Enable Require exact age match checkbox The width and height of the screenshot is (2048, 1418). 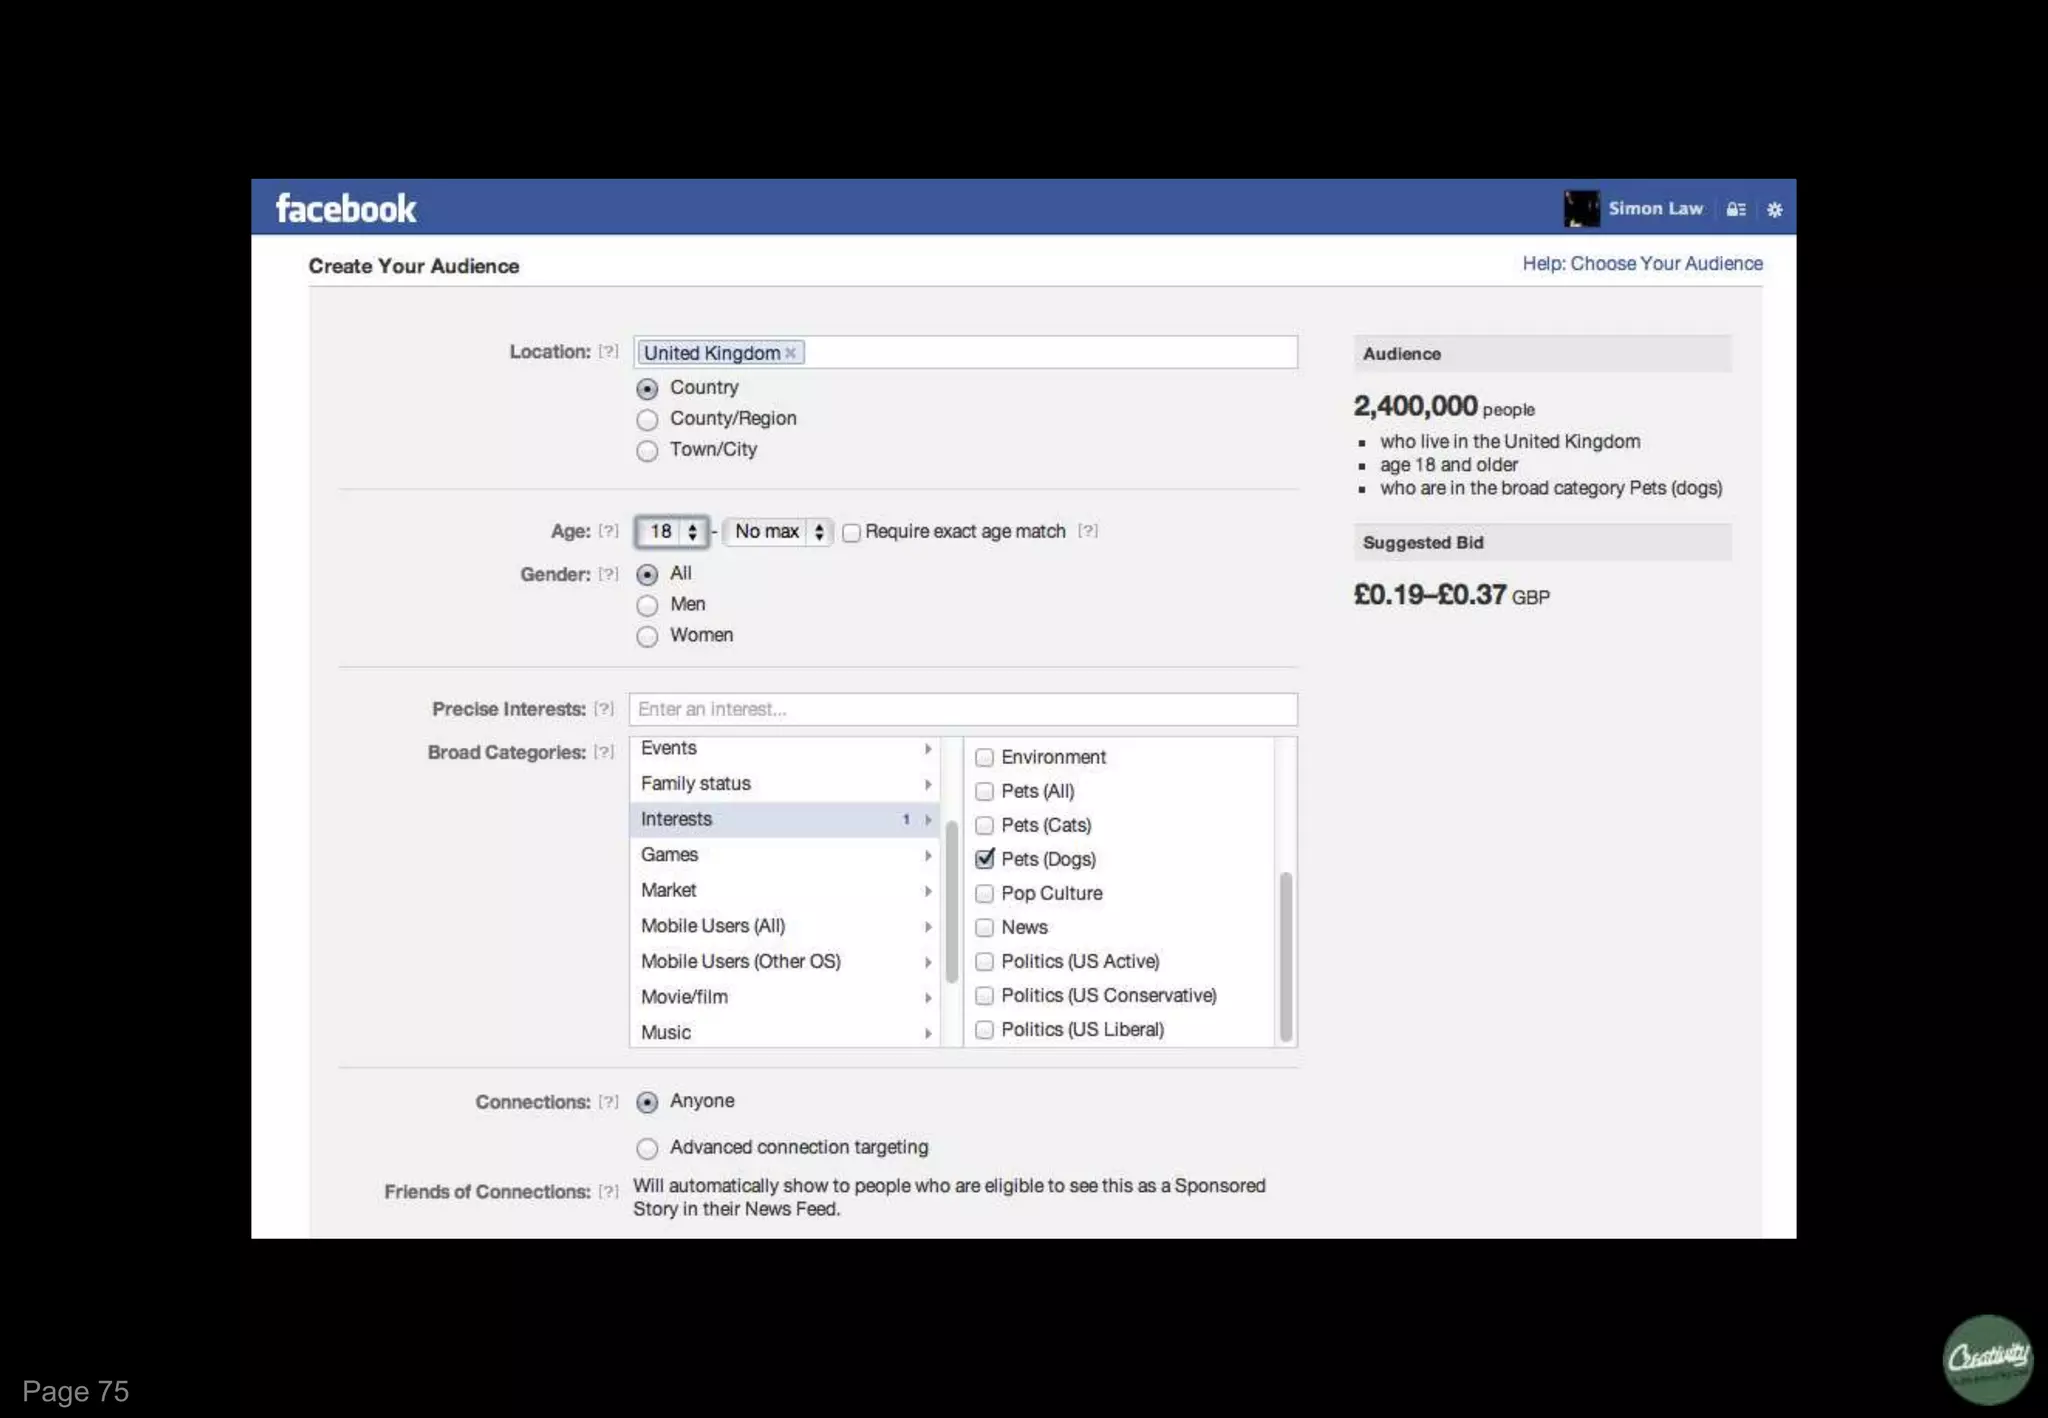(x=852, y=533)
